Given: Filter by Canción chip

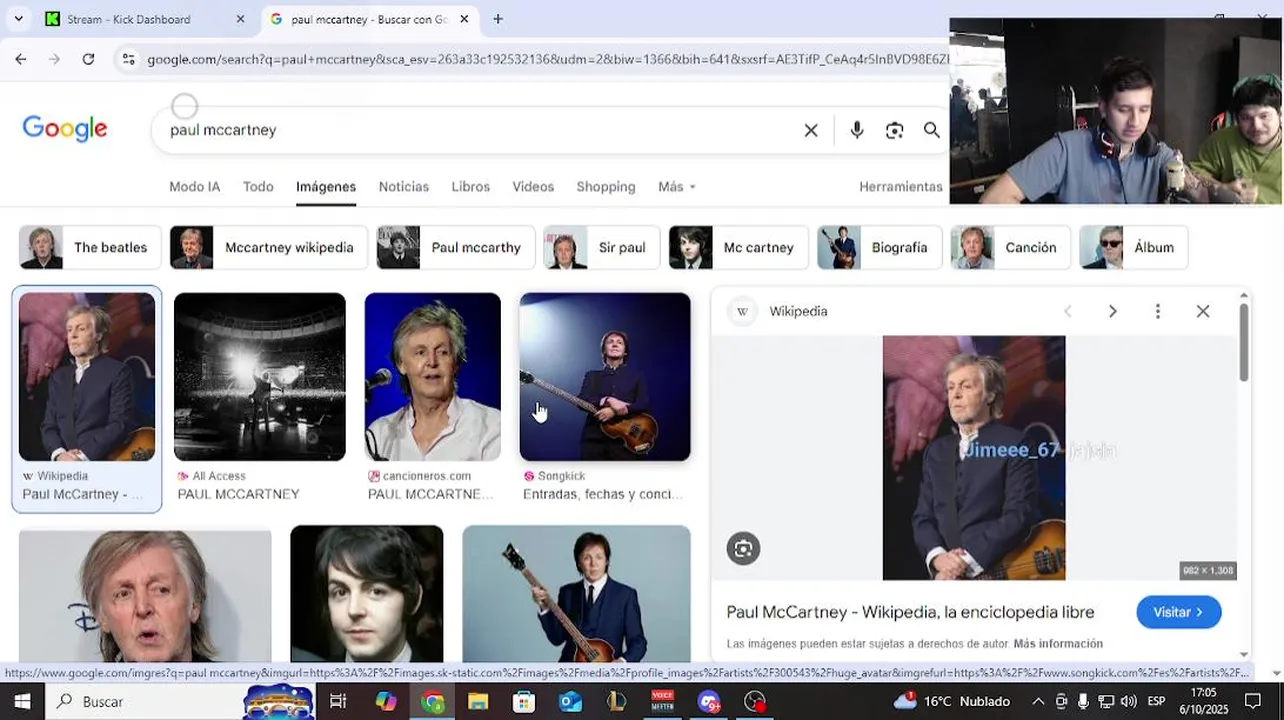Looking at the screenshot, I should point(1010,247).
